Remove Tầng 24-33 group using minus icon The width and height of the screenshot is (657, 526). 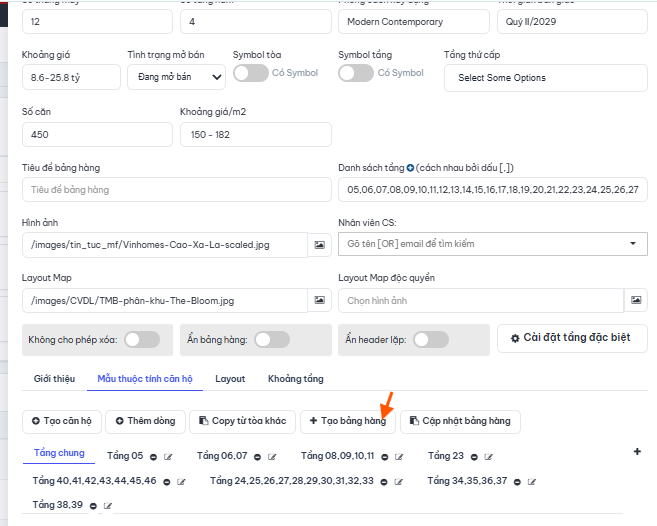click(384, 482)
